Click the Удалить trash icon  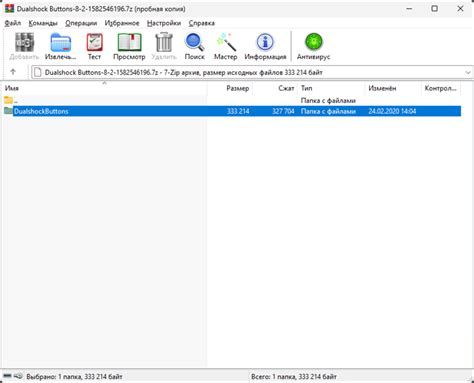pos(164,43)
